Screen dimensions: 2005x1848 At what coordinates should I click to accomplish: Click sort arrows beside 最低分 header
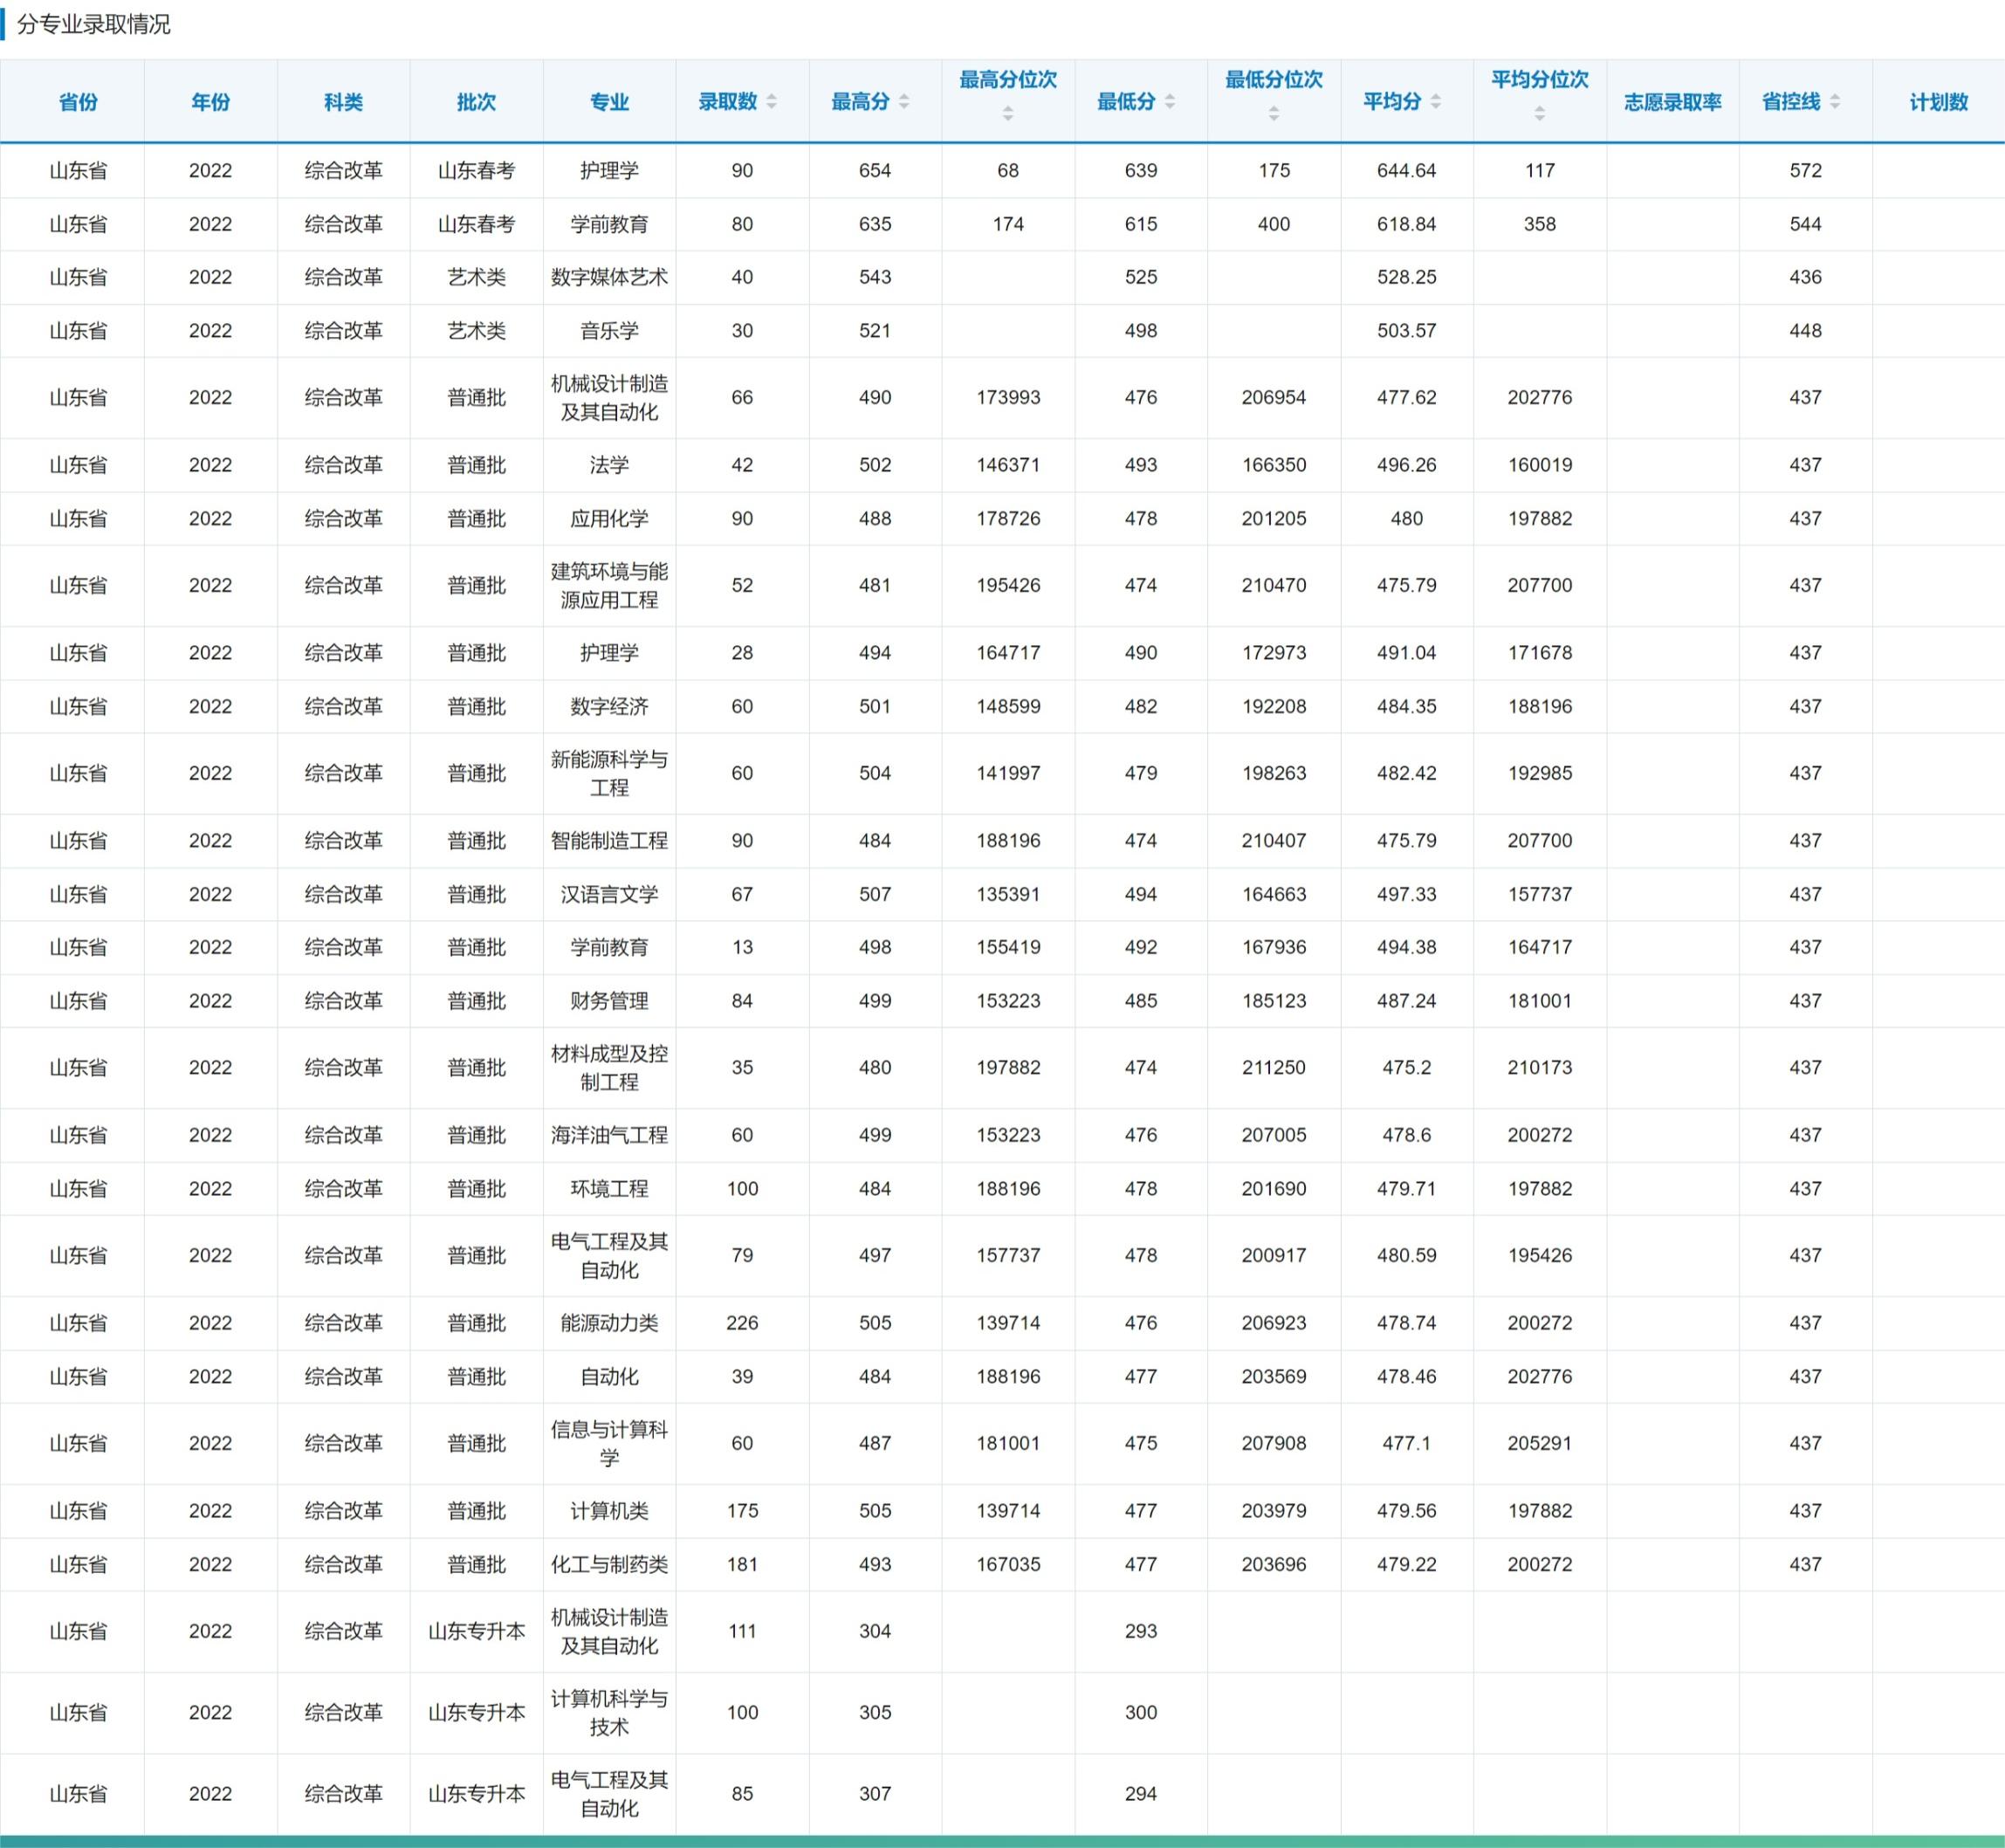click(x=1170, y=102)
